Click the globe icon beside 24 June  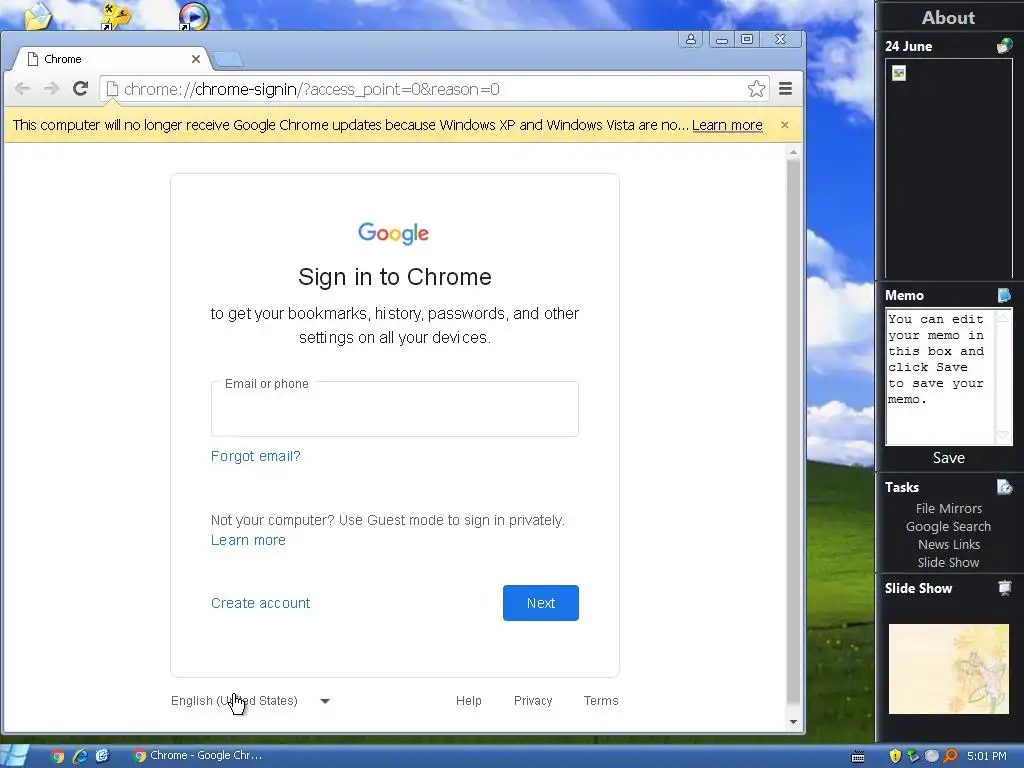tap(1004, 46)
